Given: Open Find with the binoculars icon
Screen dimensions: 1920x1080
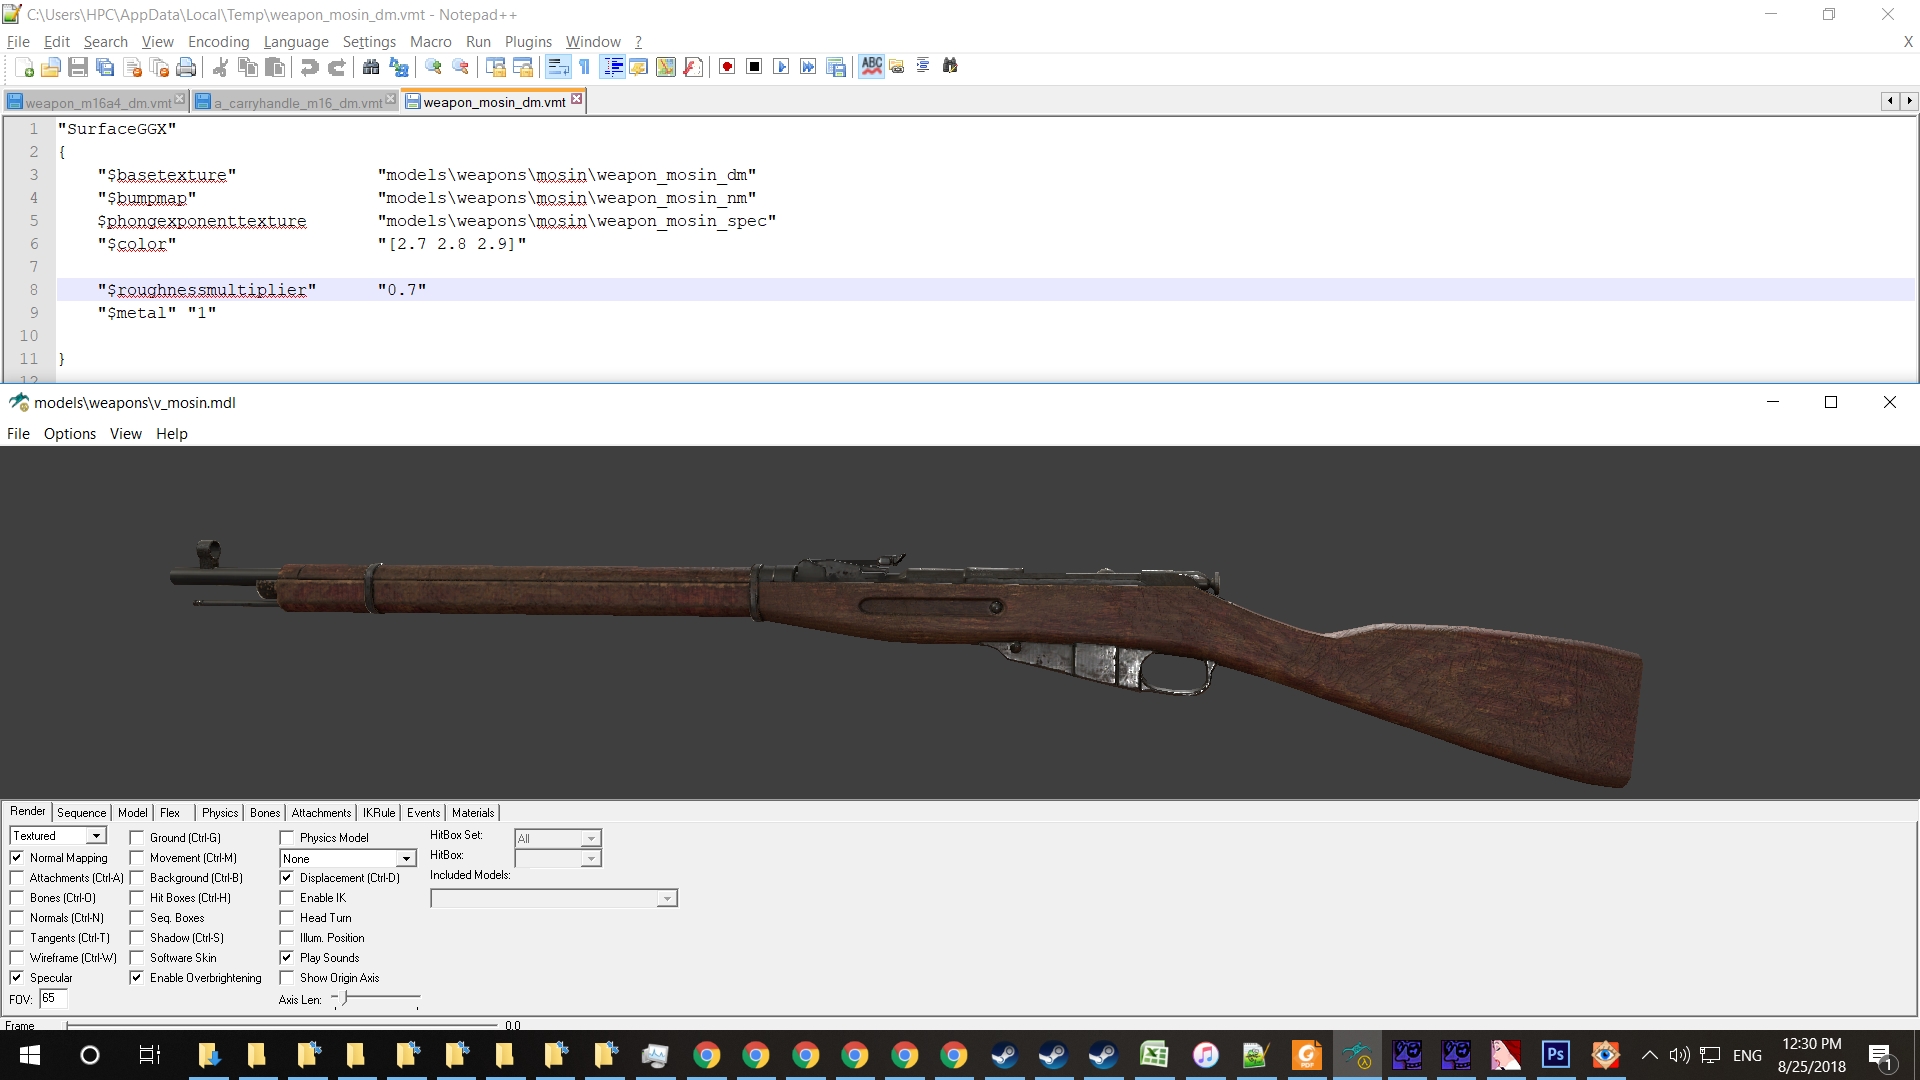Looking at the screenshot, I should point(371,67).
